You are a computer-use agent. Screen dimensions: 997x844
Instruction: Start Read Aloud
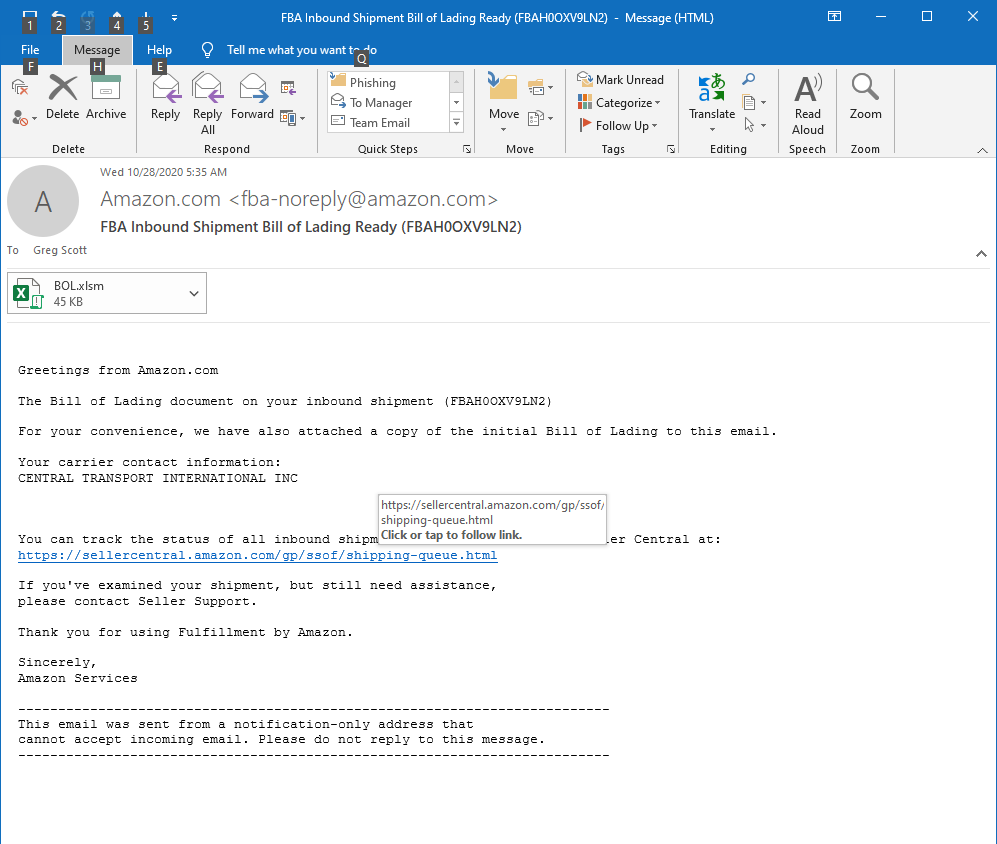[808, 104]
